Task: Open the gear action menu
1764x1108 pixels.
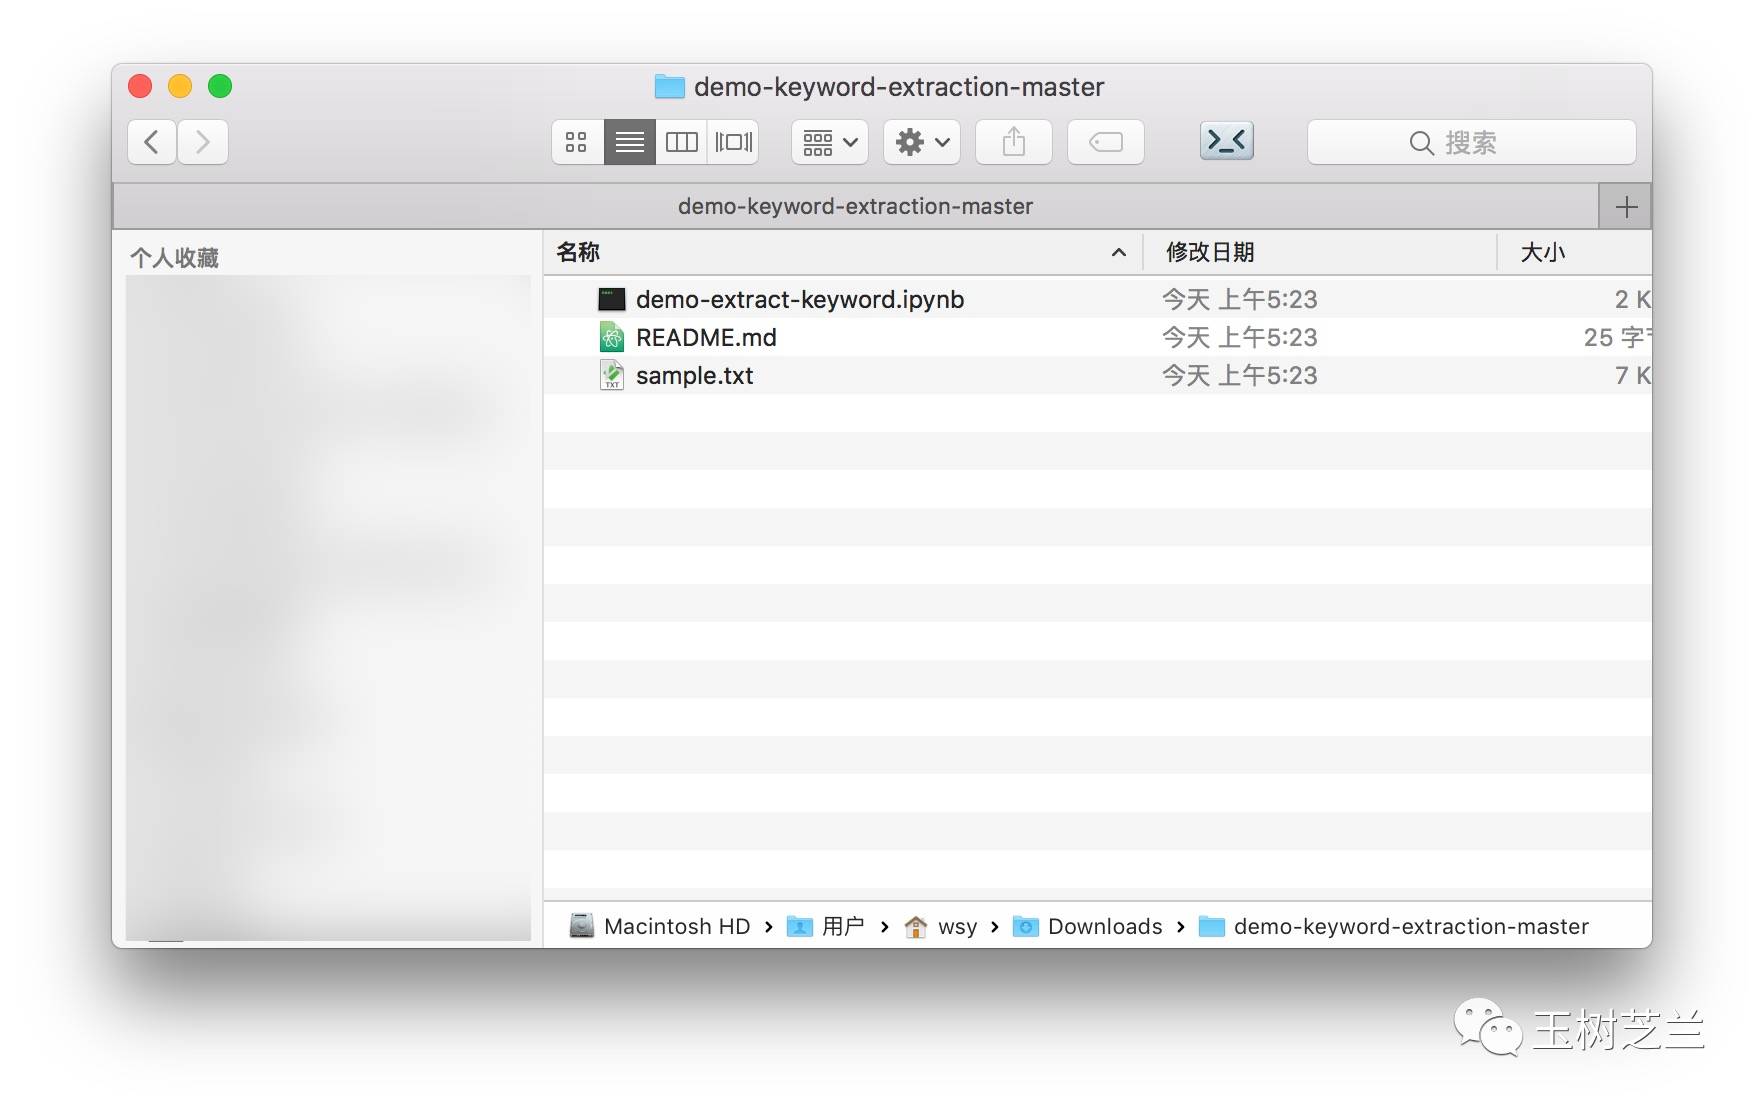Action: [x=922, y=142]
